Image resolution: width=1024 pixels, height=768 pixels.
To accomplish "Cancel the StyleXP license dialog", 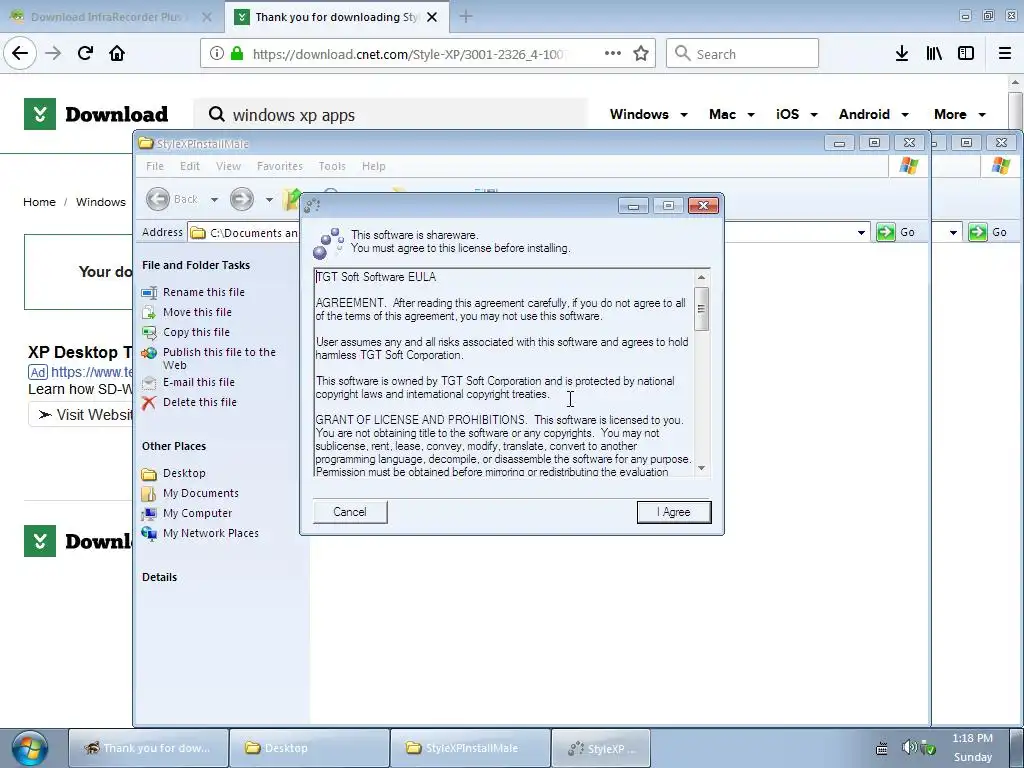I will coord(350,512).
